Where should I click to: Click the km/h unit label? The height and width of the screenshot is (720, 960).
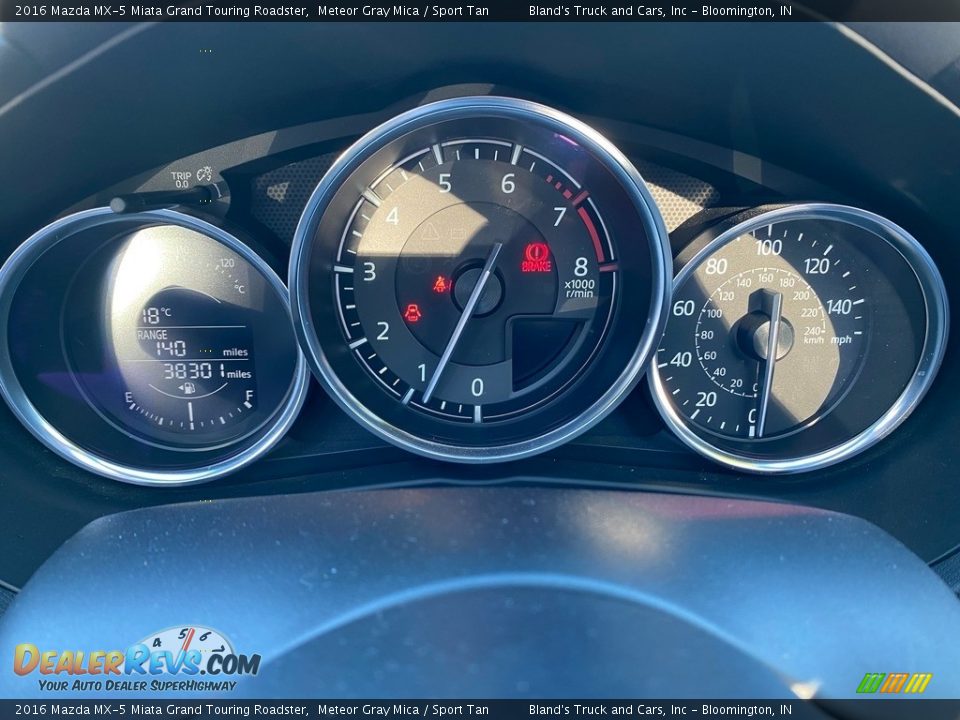click(x=814, y=340)
